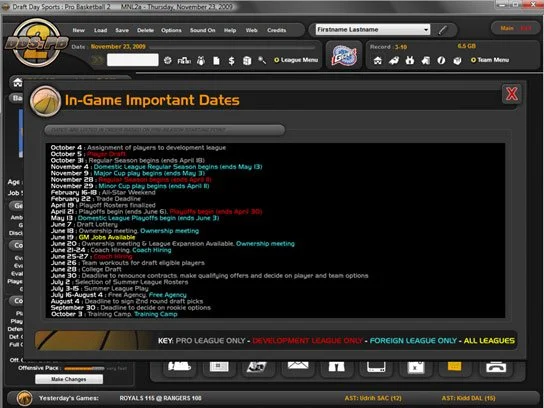Toggle the Sound On option
The image size is (544, 408).
(x=202, y=30)
